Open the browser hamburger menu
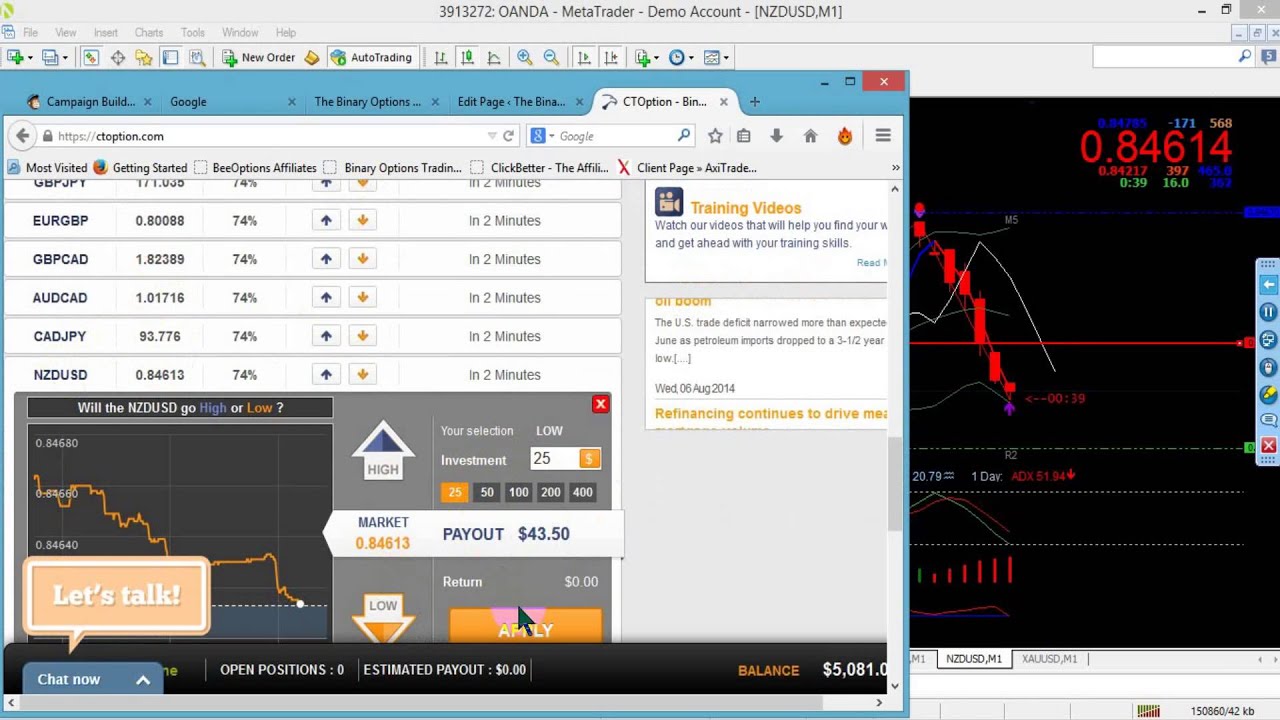1280x720 pixels. click(883, 136)
